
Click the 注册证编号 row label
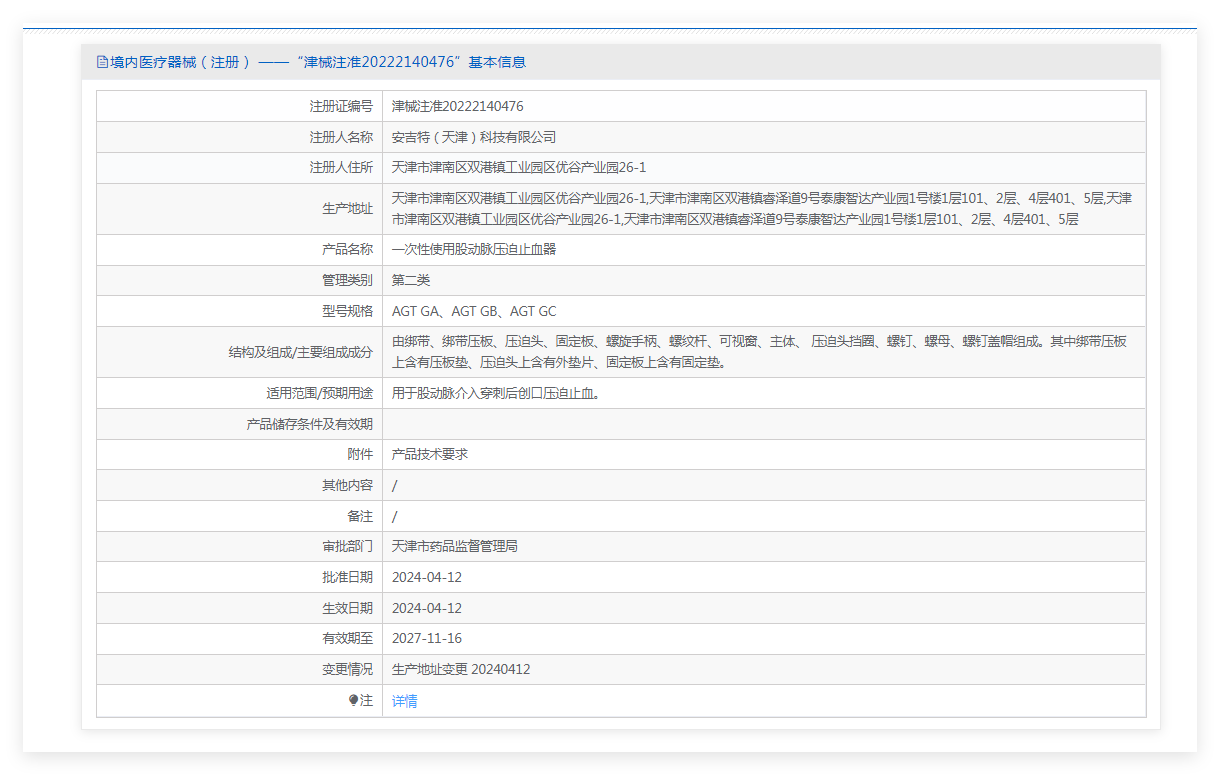pyautogui.click(x=341, y=106)
